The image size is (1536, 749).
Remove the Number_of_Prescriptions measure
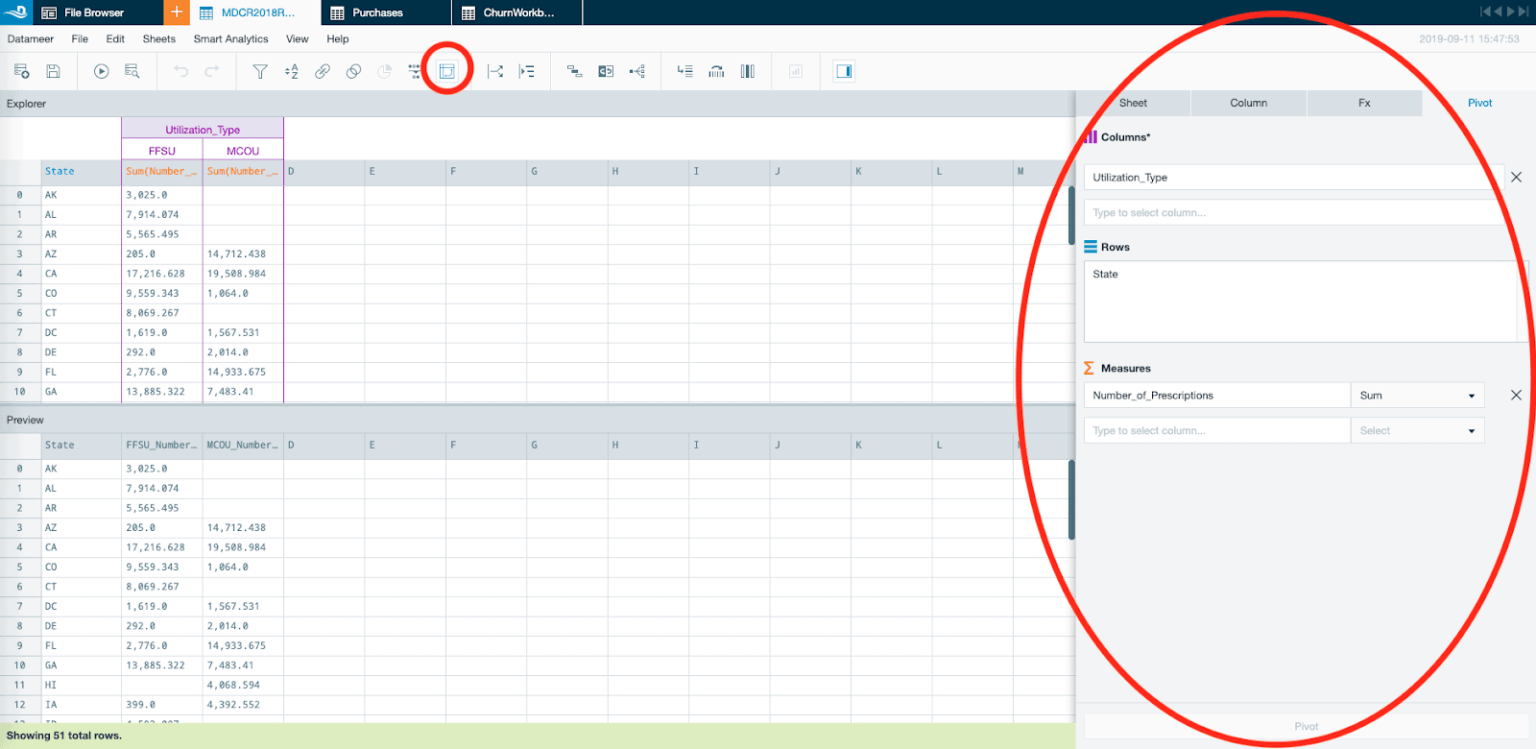pos(1516,395)
